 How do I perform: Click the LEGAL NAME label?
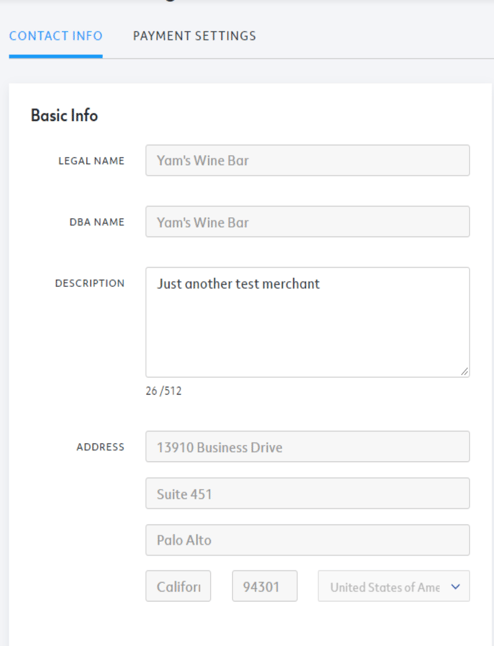pos(91,161)
